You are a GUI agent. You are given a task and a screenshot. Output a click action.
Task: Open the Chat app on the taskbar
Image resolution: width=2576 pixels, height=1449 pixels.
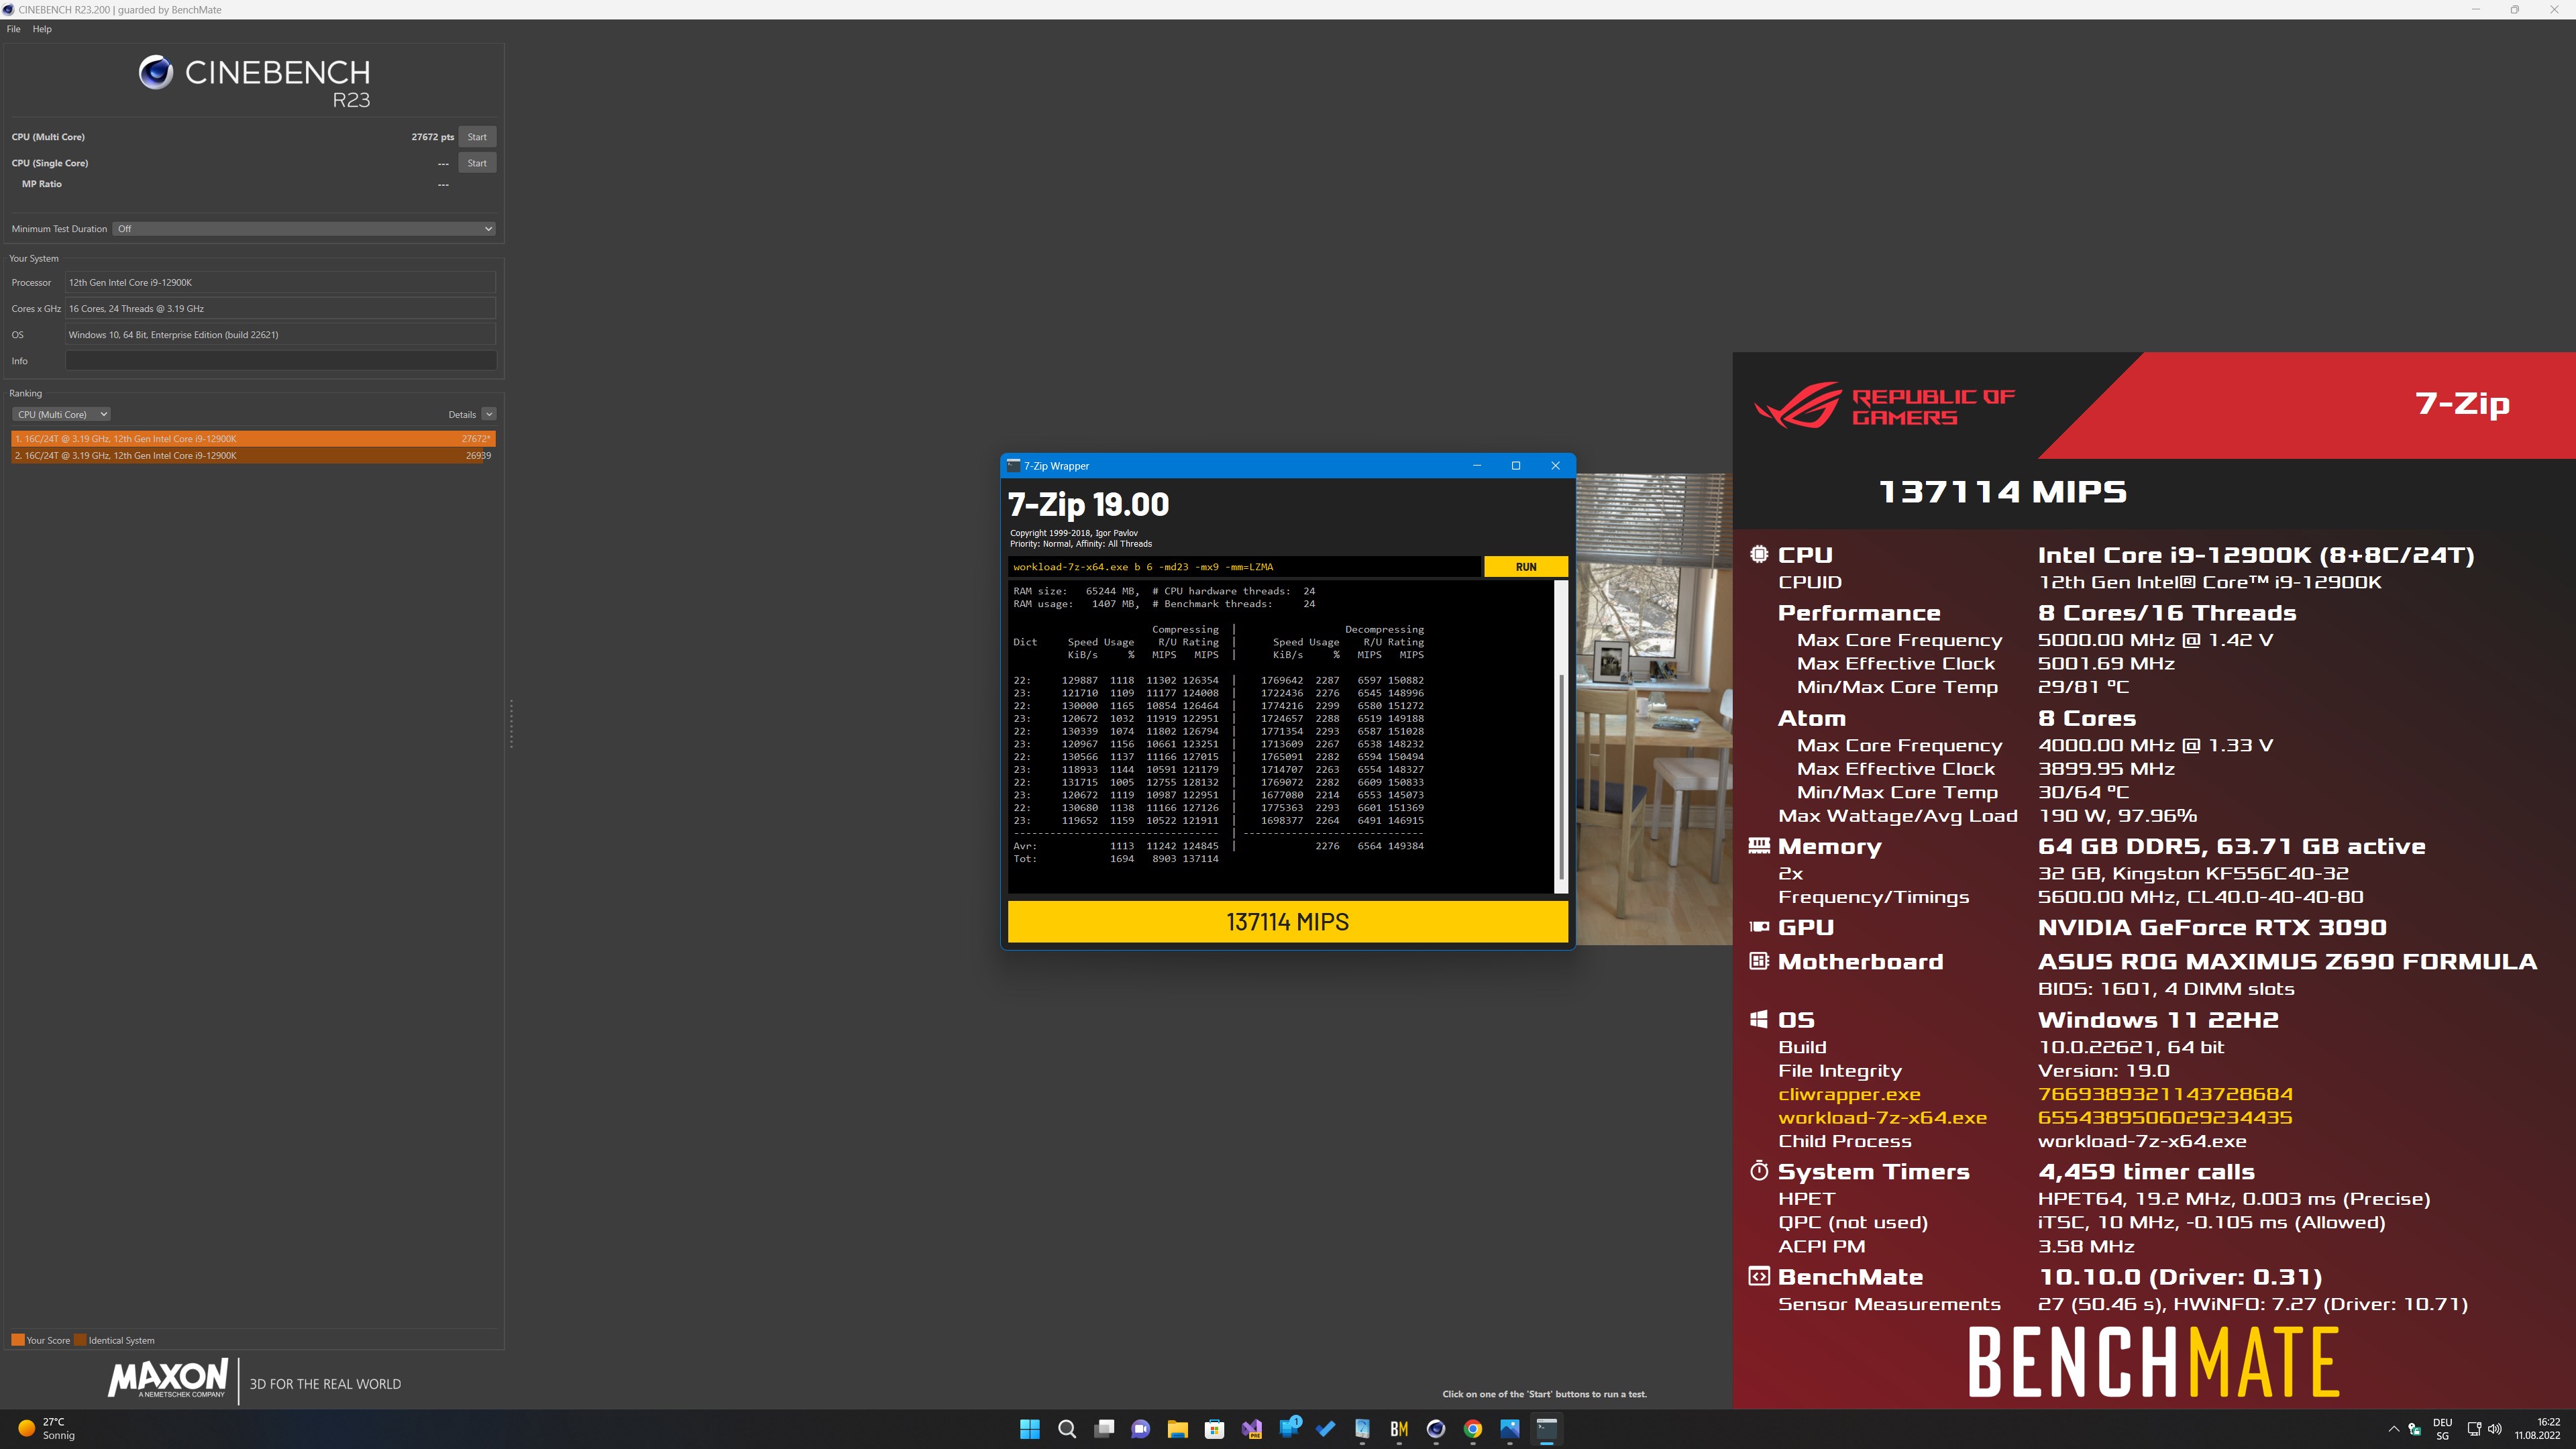coord(1140,1429)
